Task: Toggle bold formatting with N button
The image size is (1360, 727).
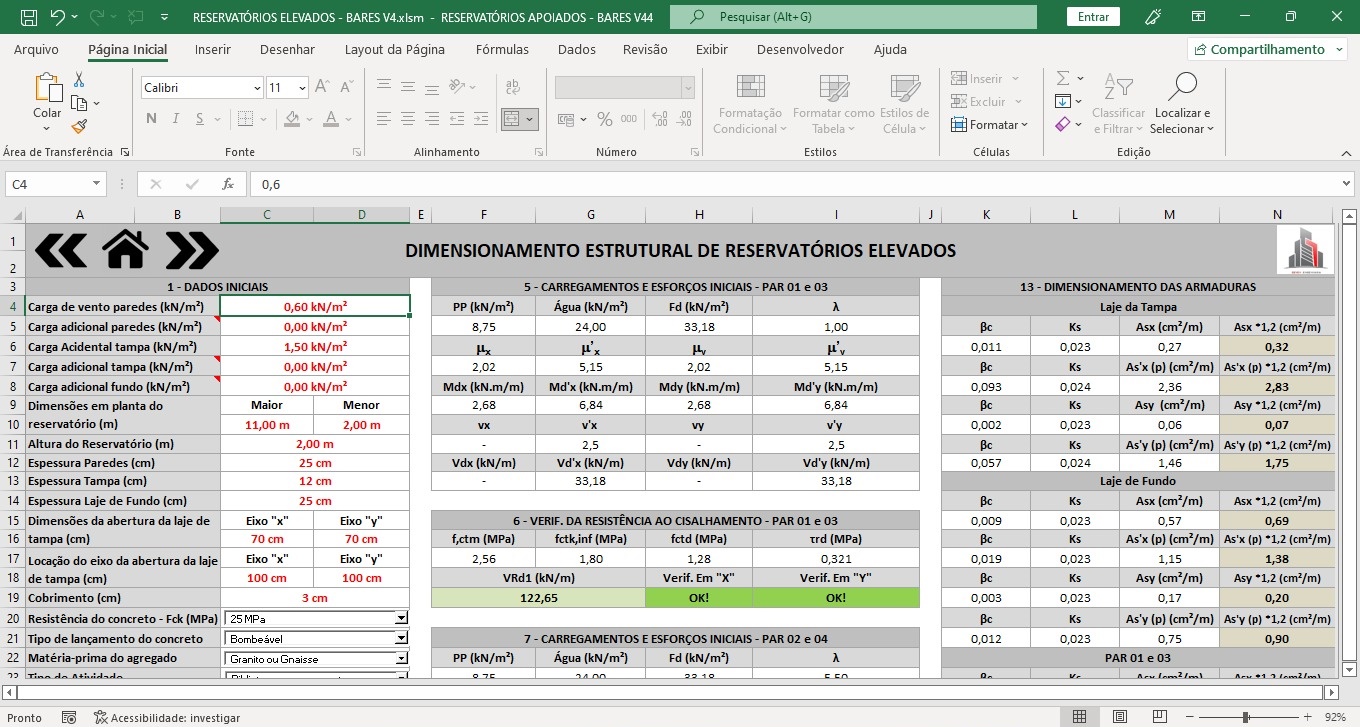Action: 151,119
